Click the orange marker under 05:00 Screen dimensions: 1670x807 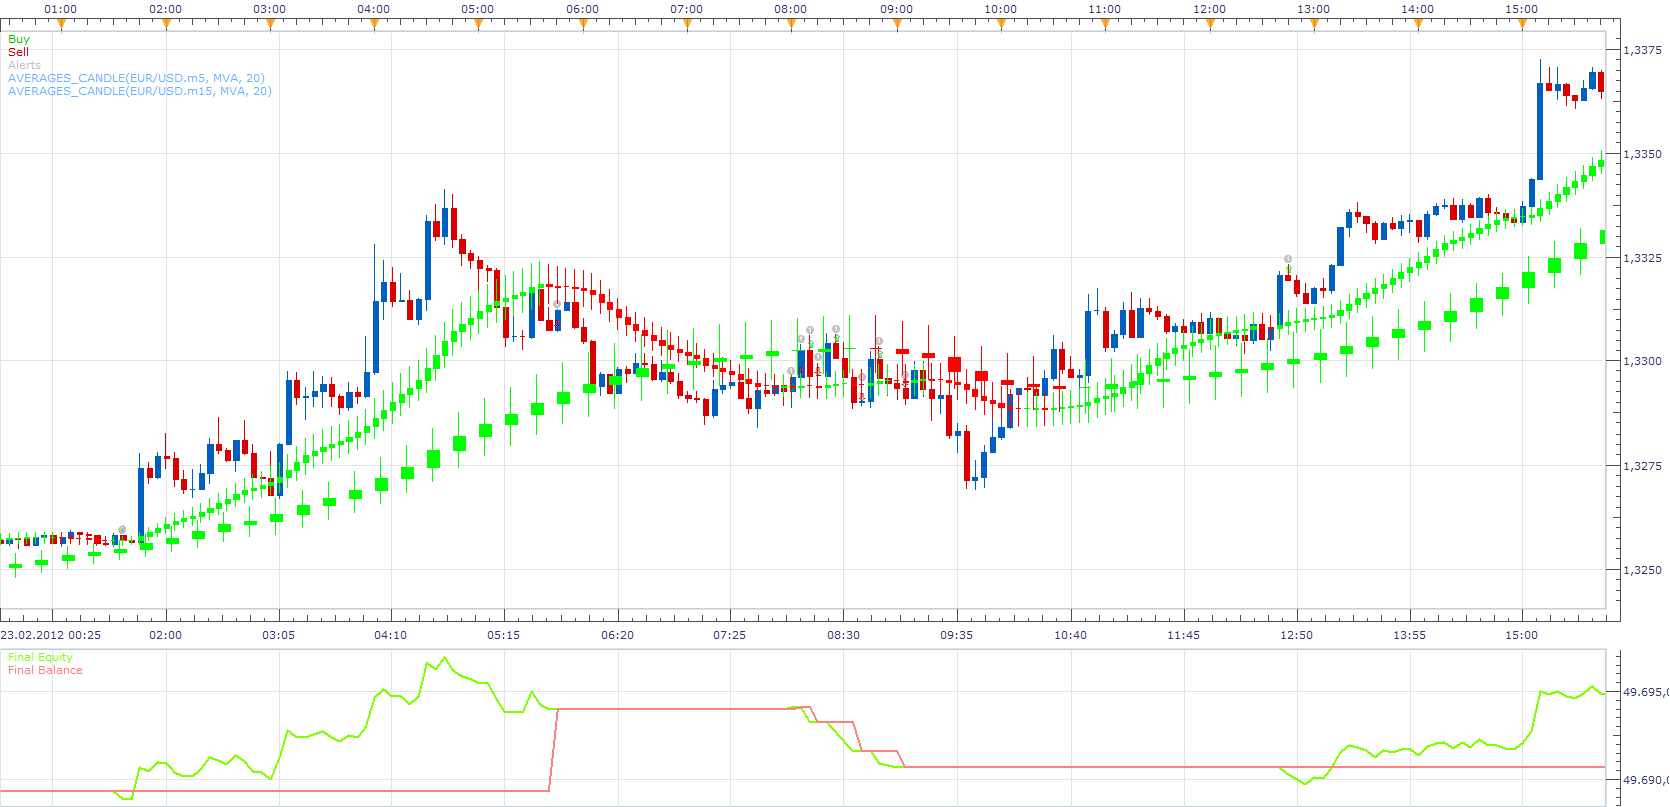[478, 25]
